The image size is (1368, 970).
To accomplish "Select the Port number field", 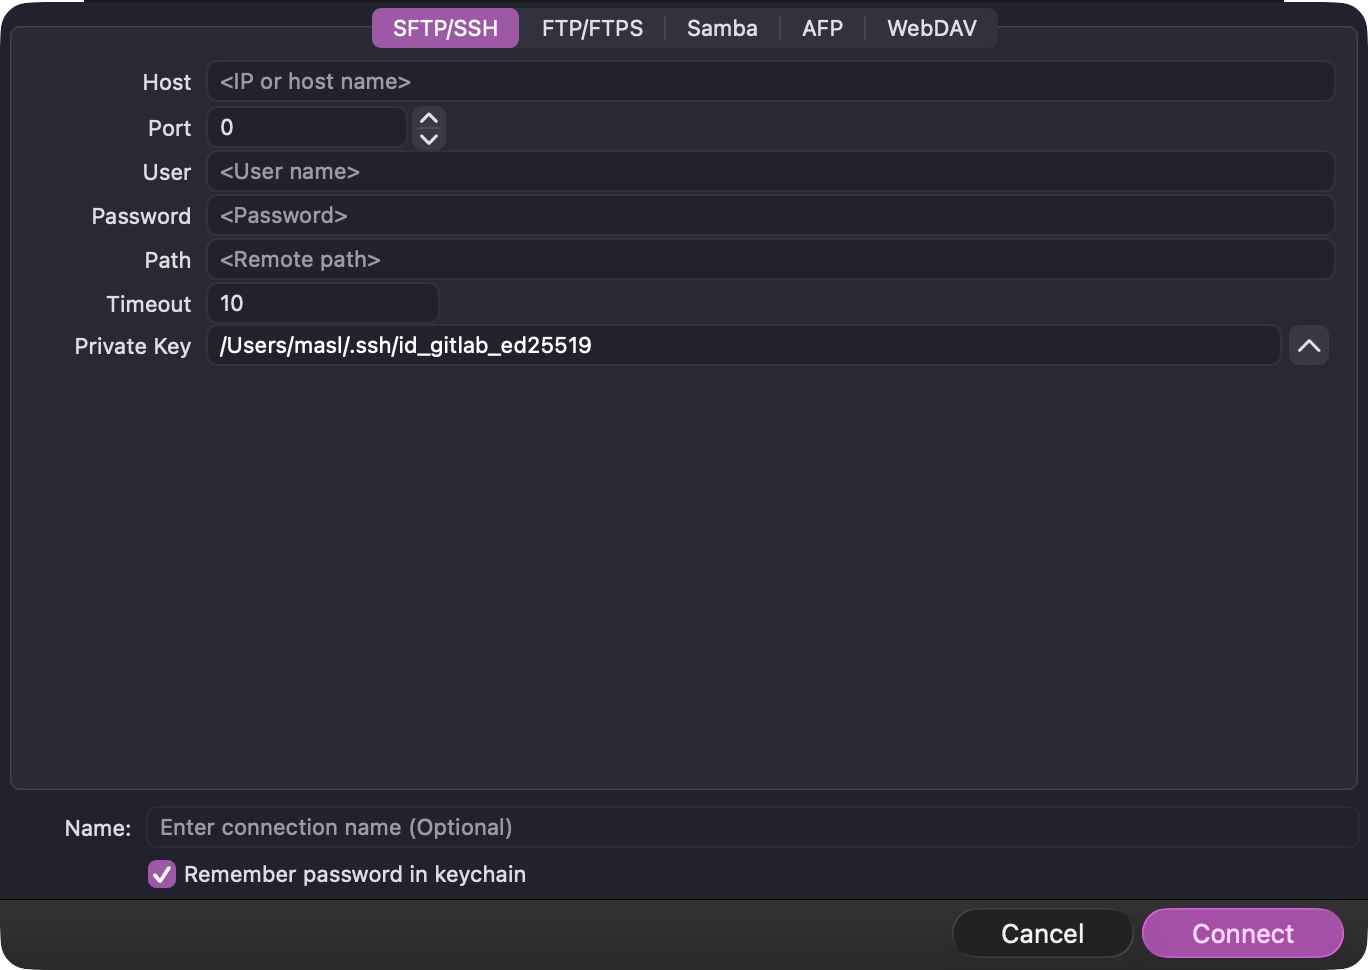I will (x=307, y=127).
